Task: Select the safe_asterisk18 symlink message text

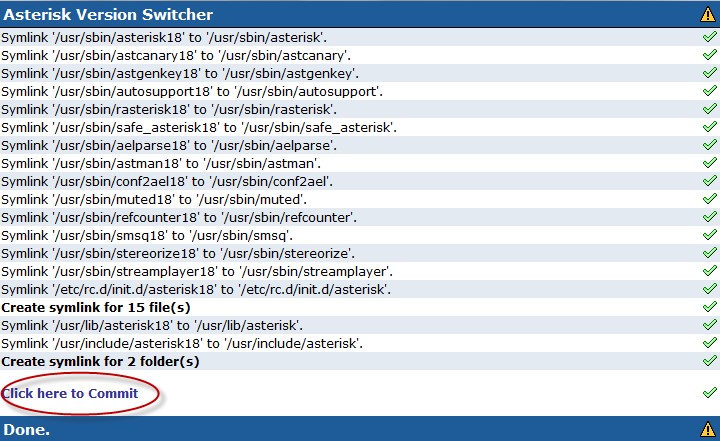Action: click(x=199, y=127)
